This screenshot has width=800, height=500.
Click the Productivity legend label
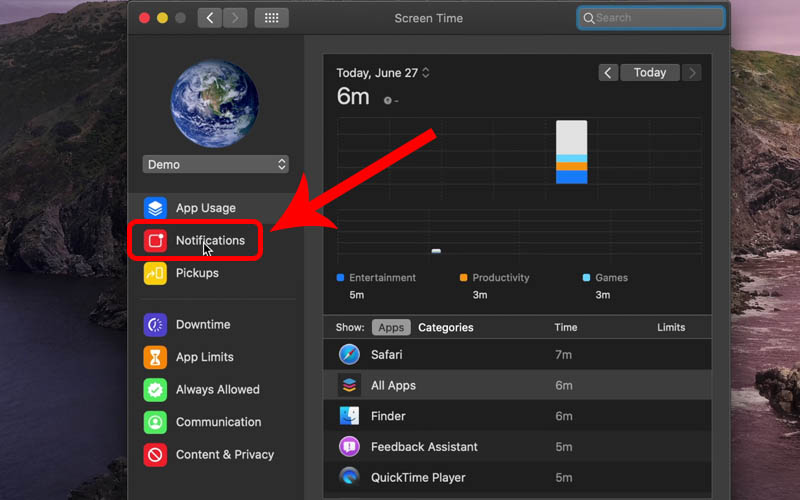(x=501, y=278)
